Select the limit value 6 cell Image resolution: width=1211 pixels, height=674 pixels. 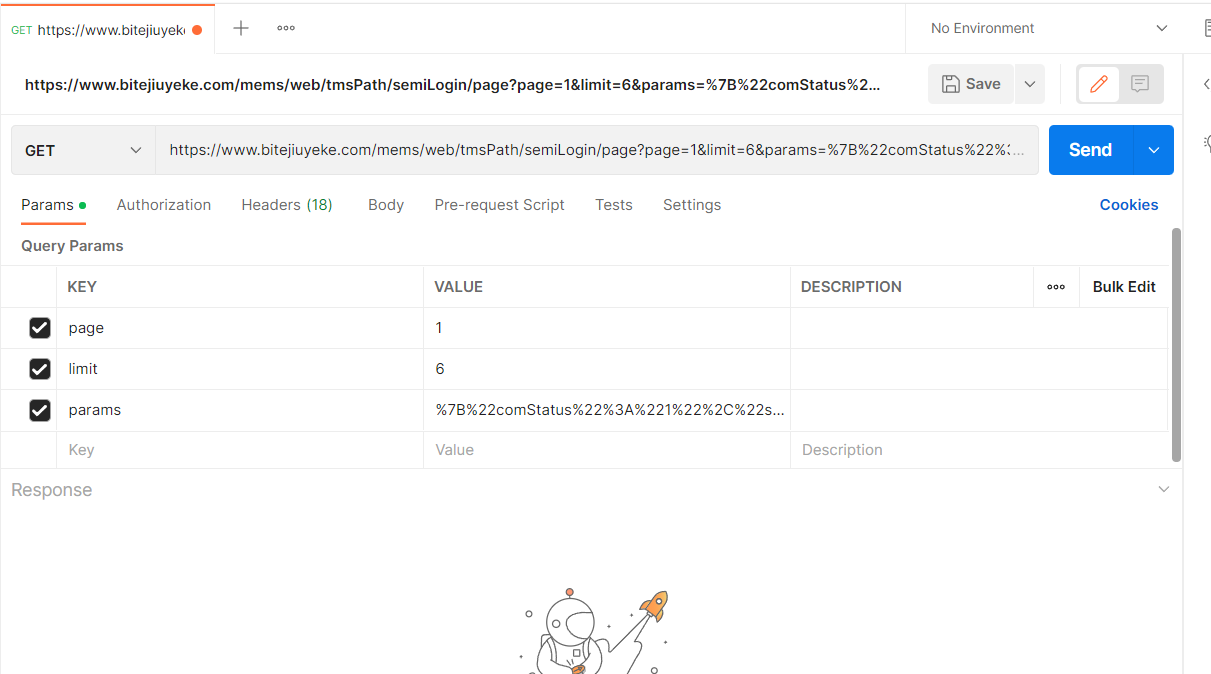(x=607, y=369)
